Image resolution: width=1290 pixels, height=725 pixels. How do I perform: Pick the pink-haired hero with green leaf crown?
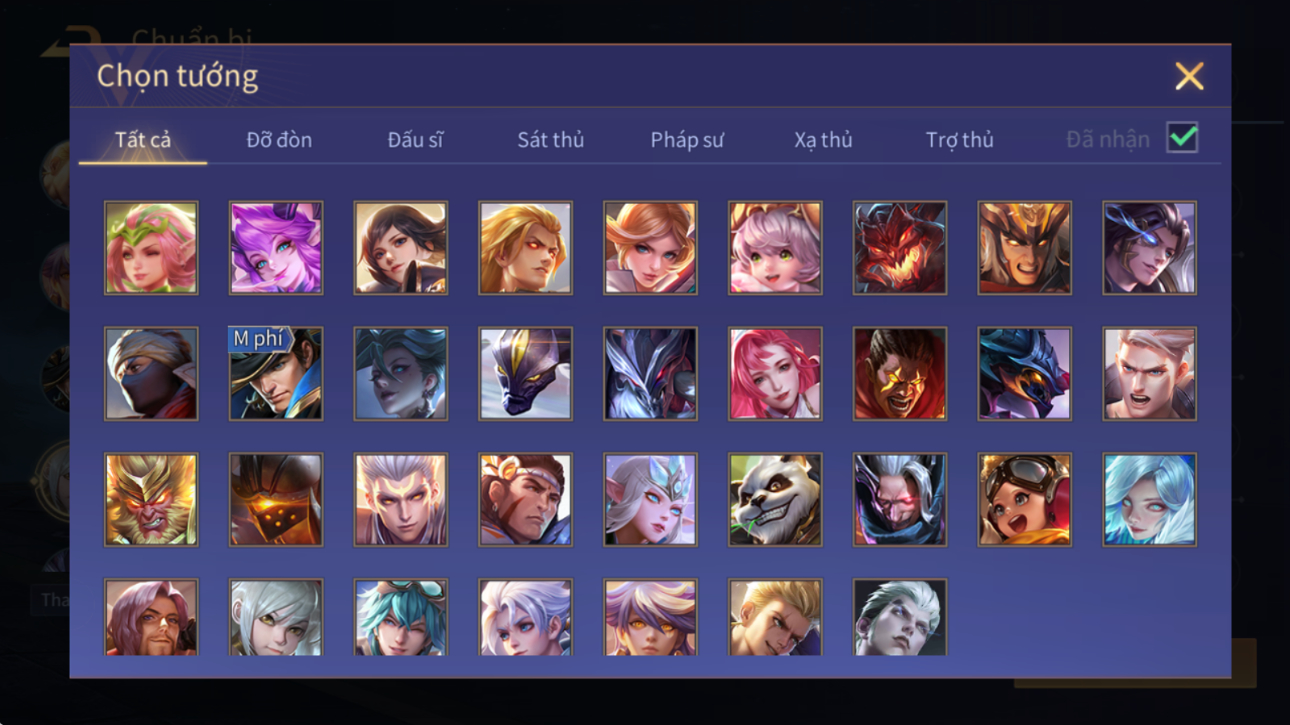click(x=151, y=248)
